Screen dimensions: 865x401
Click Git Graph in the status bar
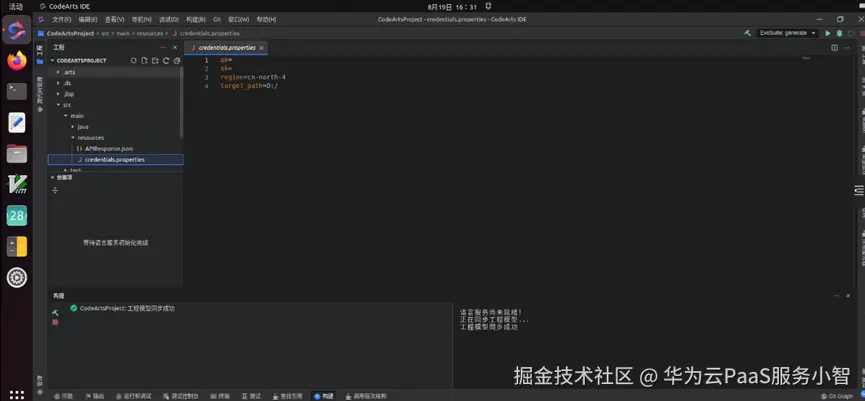[x=837, y=396]
